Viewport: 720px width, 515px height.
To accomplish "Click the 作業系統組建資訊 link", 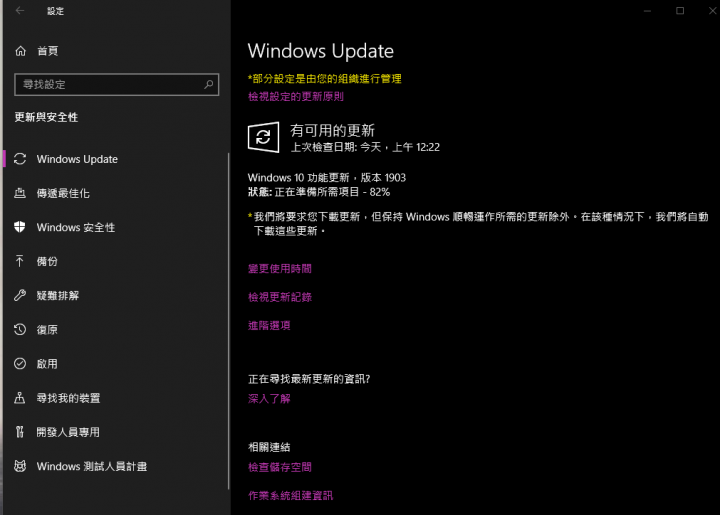I will 290,495.
